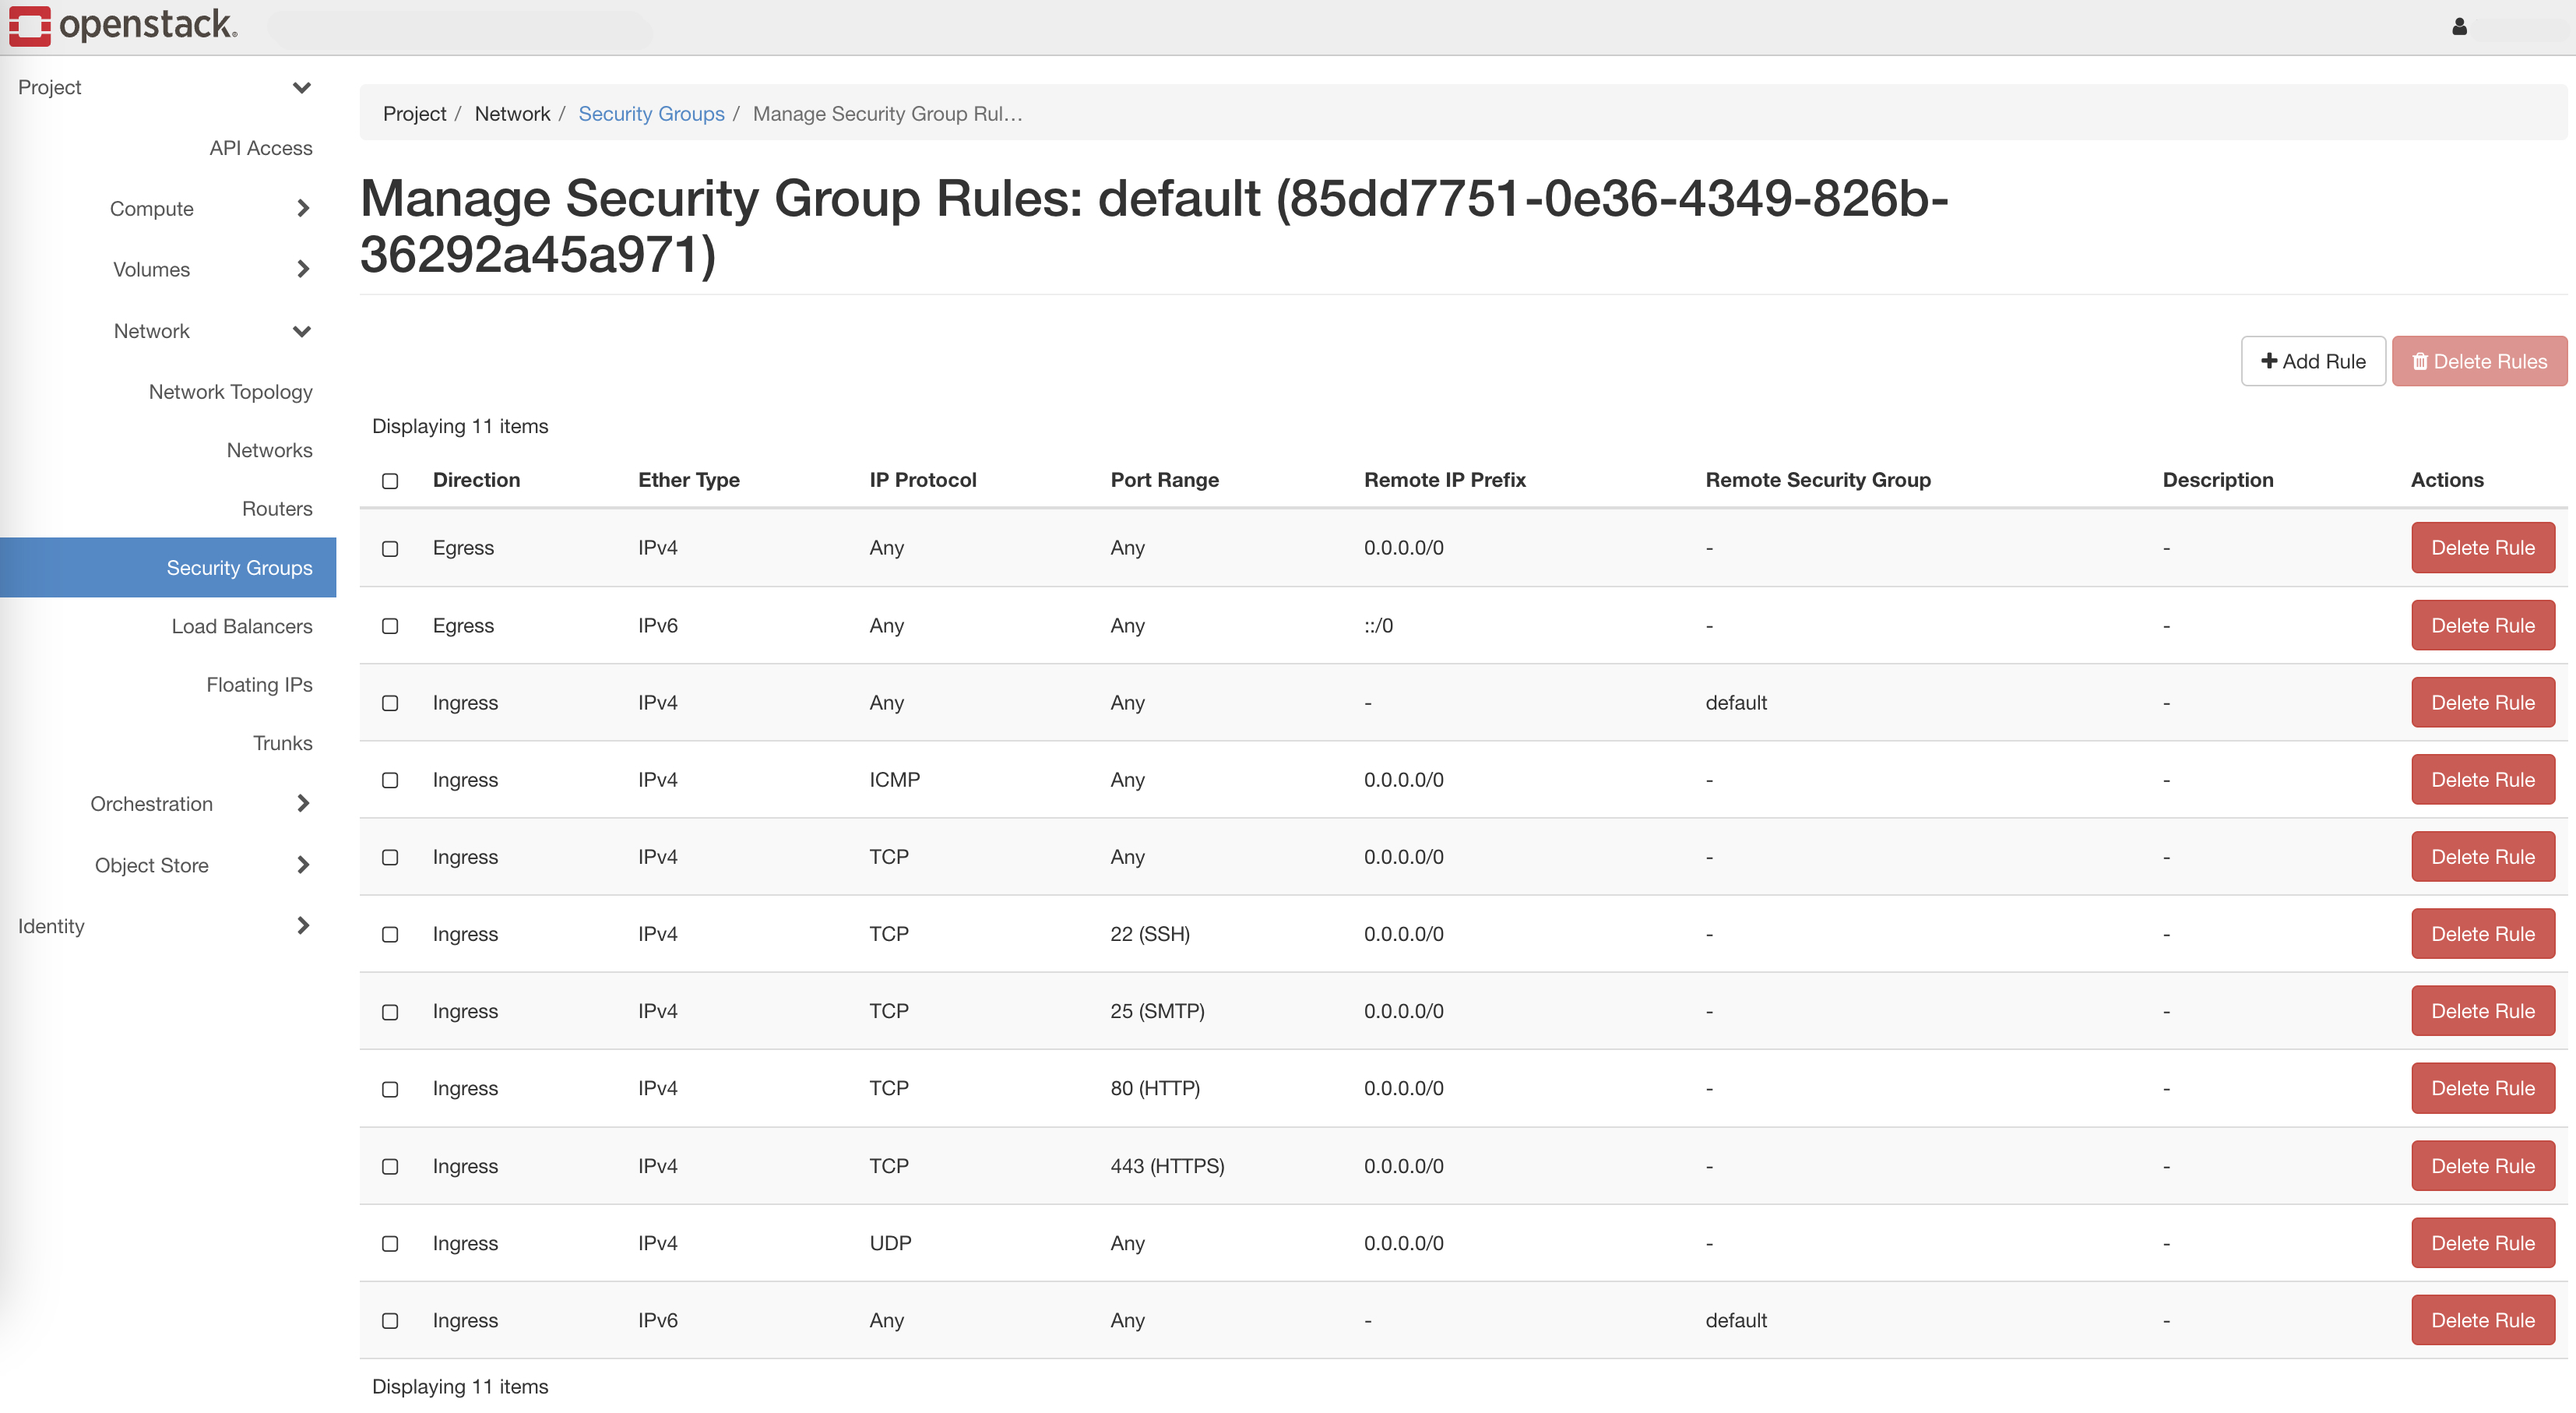Open Security Groups via breadcrumb link

(x=652, y=113)
